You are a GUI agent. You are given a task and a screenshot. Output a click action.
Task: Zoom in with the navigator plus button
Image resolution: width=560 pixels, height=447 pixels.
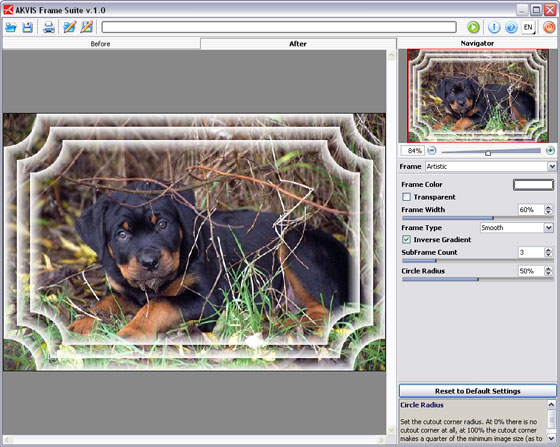550,150
